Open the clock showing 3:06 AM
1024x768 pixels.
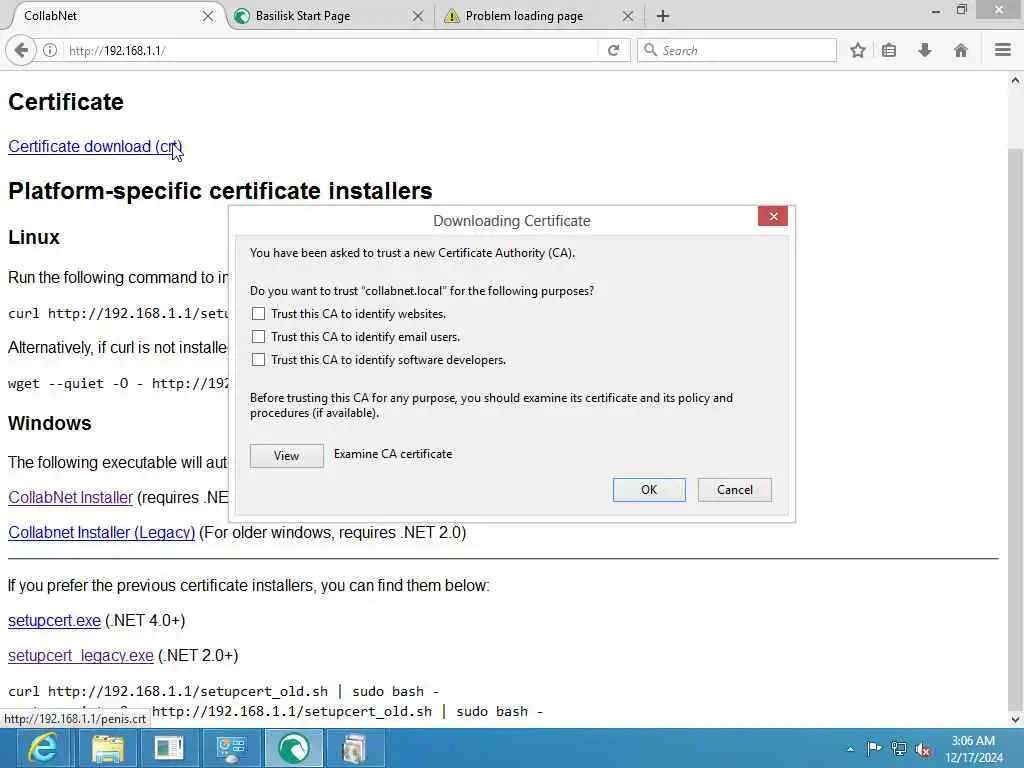[973, 748]
